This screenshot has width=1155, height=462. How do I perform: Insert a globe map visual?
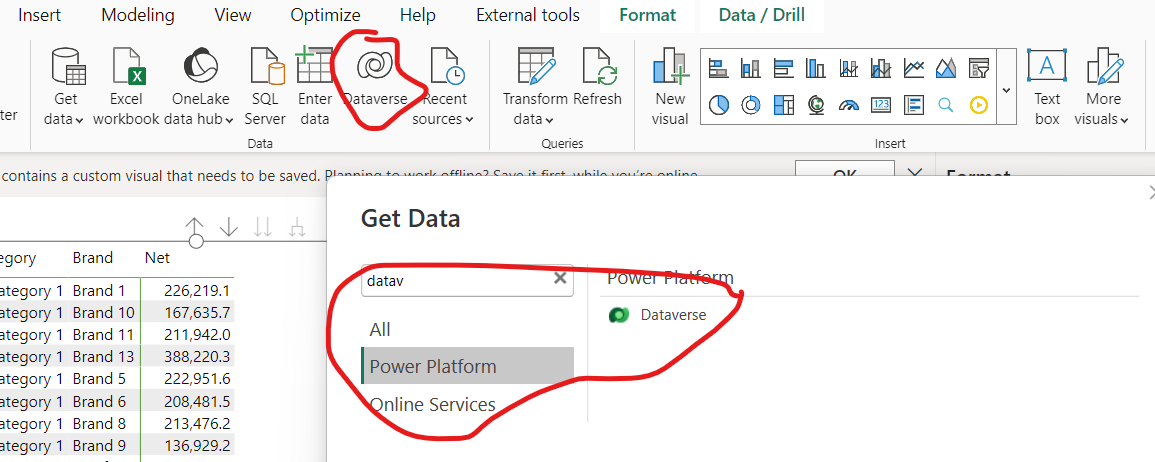815,105
